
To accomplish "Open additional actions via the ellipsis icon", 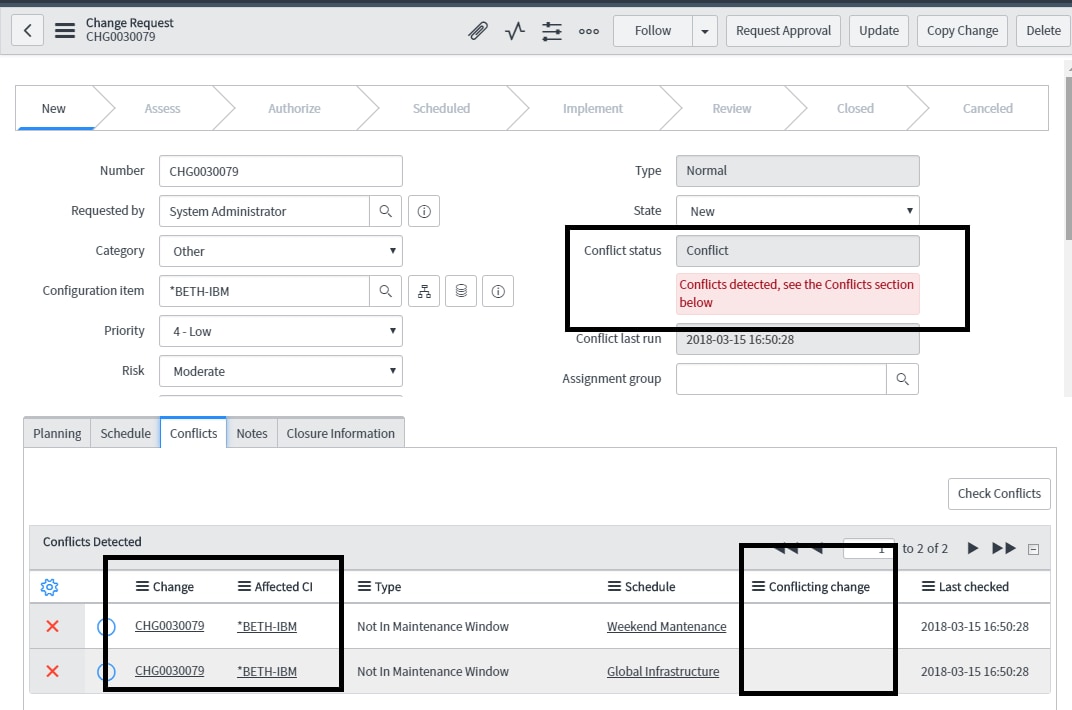I will pyautogui.click(x=589, y=31).
